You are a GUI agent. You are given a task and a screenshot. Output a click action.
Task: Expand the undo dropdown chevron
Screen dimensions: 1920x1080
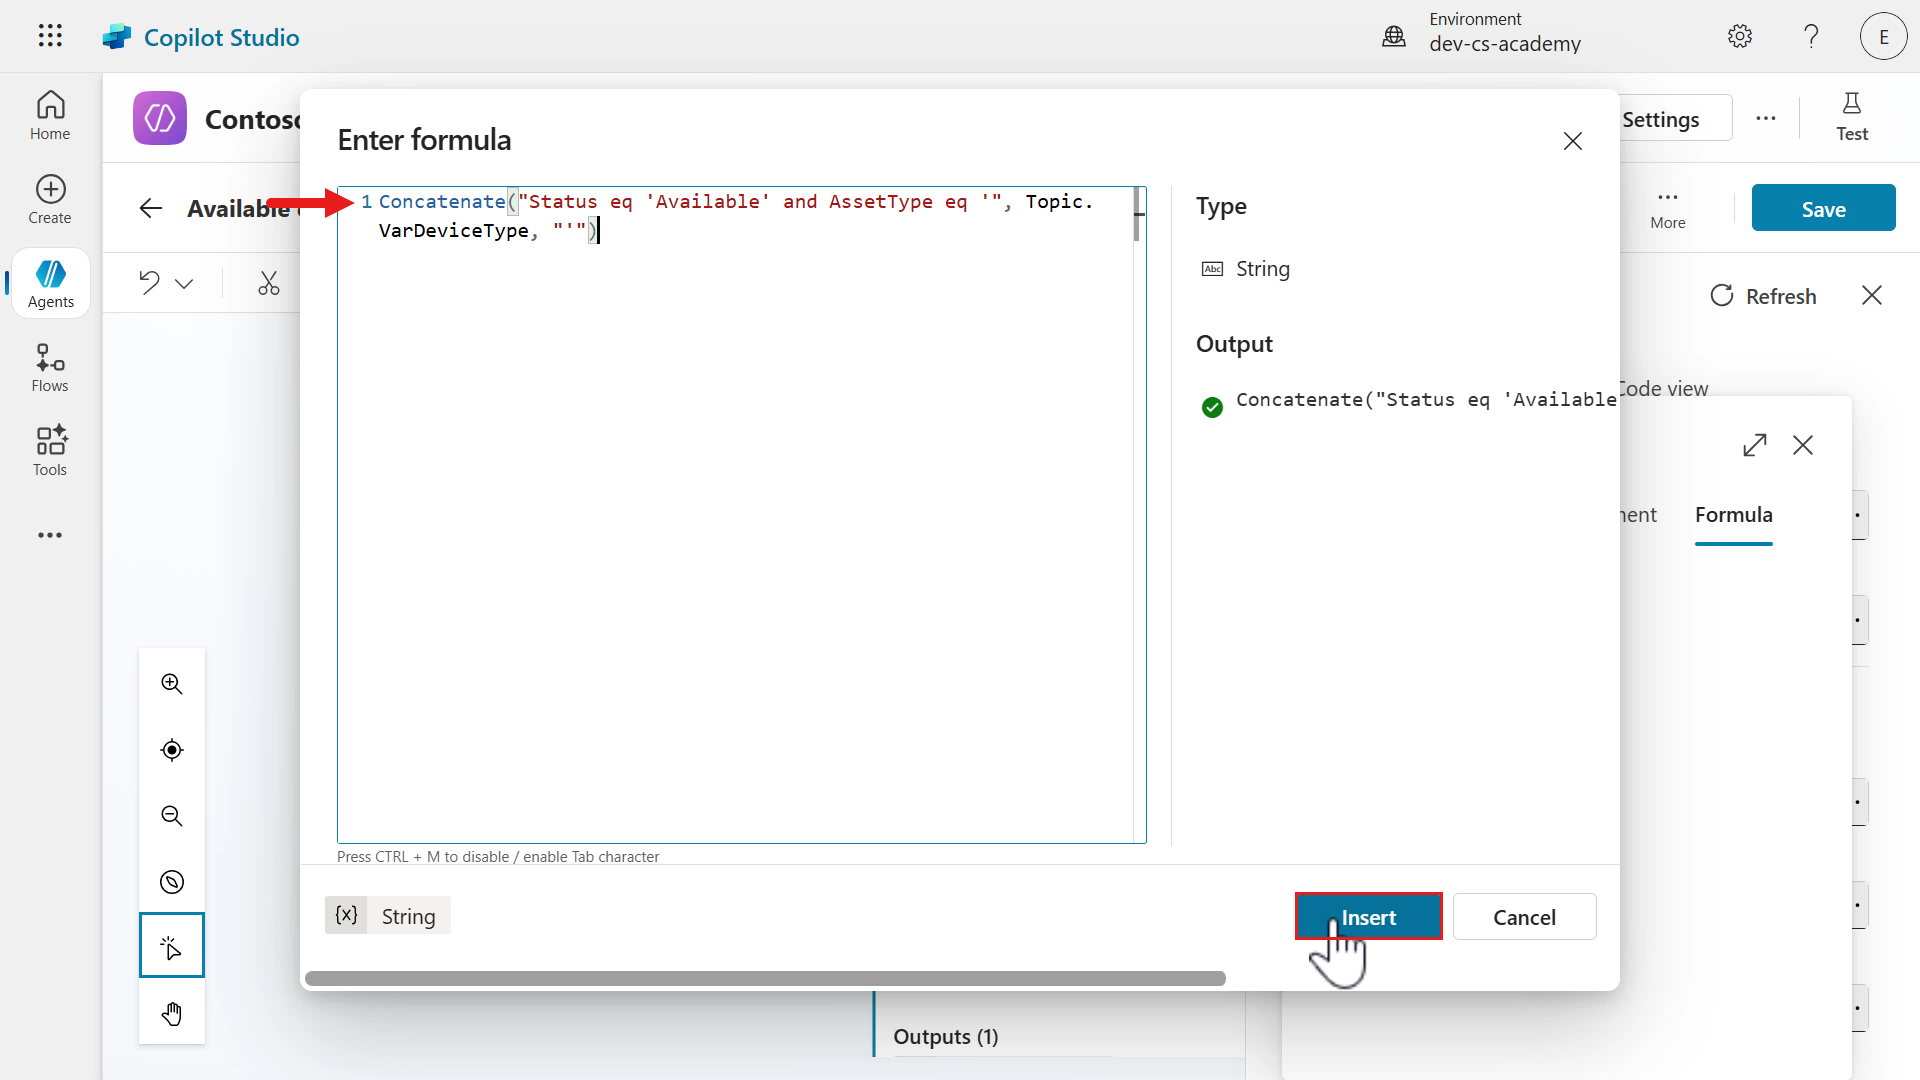coord(184,284)
